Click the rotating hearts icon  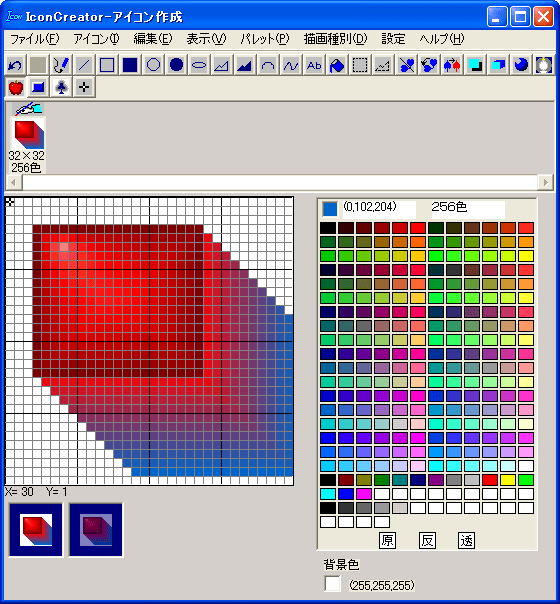coord(429,65)
